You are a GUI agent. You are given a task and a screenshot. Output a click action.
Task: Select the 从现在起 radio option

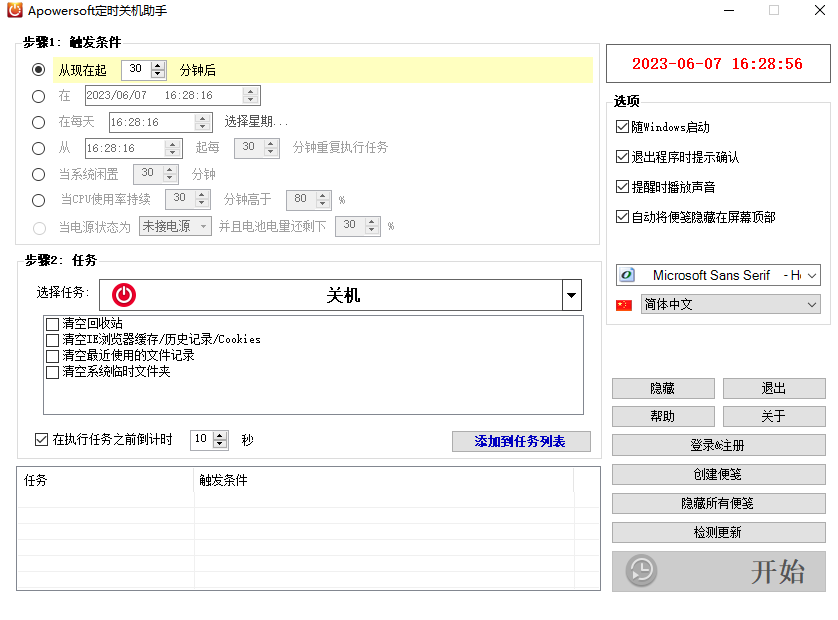38,69
